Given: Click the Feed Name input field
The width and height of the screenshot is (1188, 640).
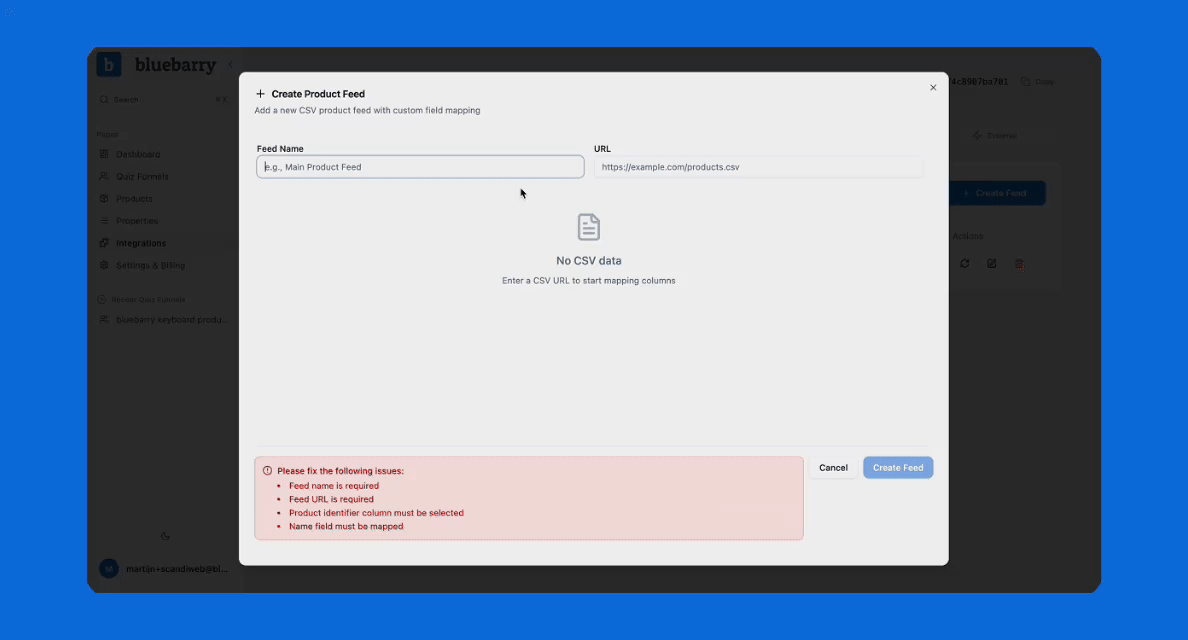Looking at the screenshot, I should coord(420,166).
